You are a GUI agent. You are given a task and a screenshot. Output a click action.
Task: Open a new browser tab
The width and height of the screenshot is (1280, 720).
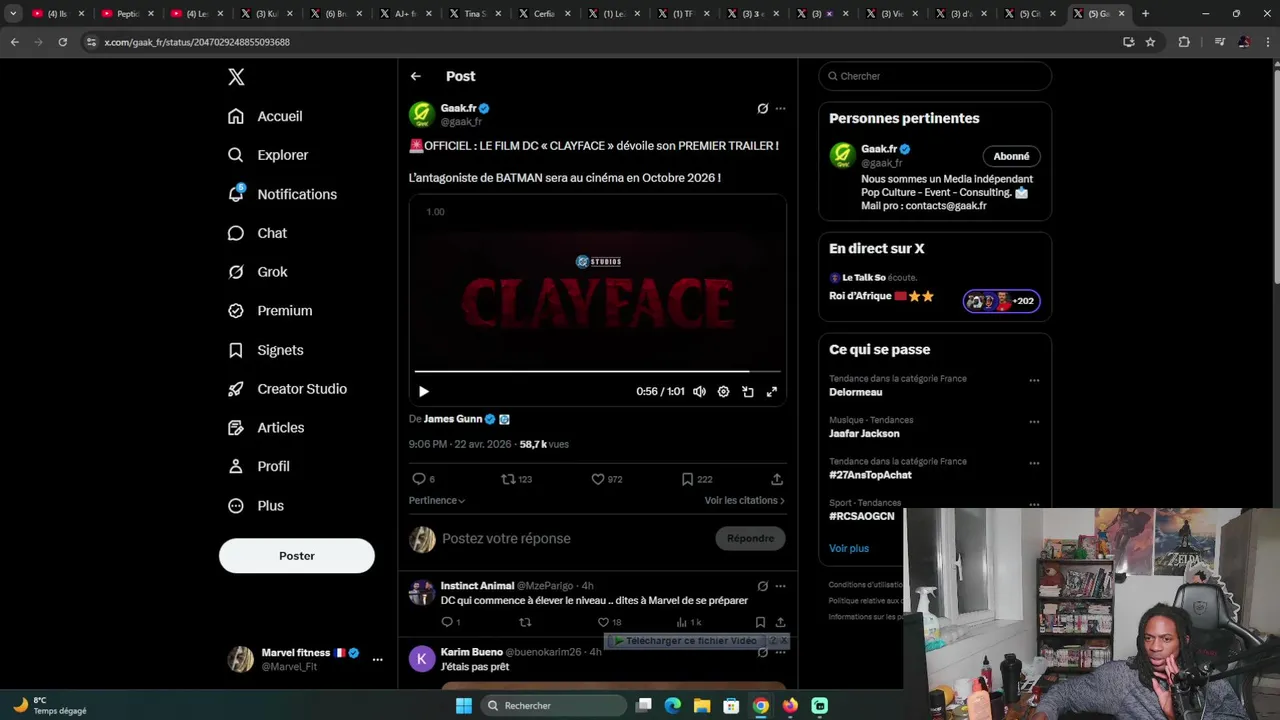(1146, 14)
